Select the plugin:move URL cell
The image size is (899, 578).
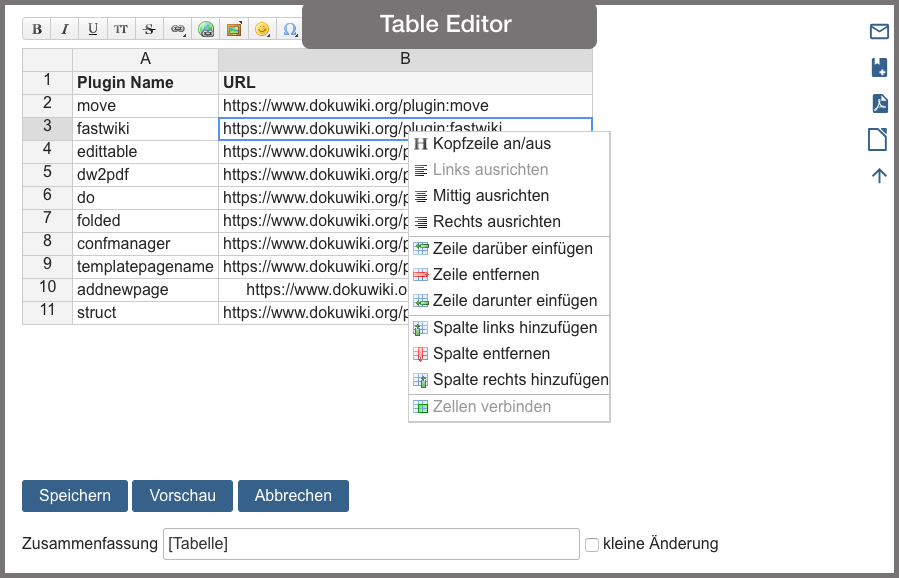(405, 106)
